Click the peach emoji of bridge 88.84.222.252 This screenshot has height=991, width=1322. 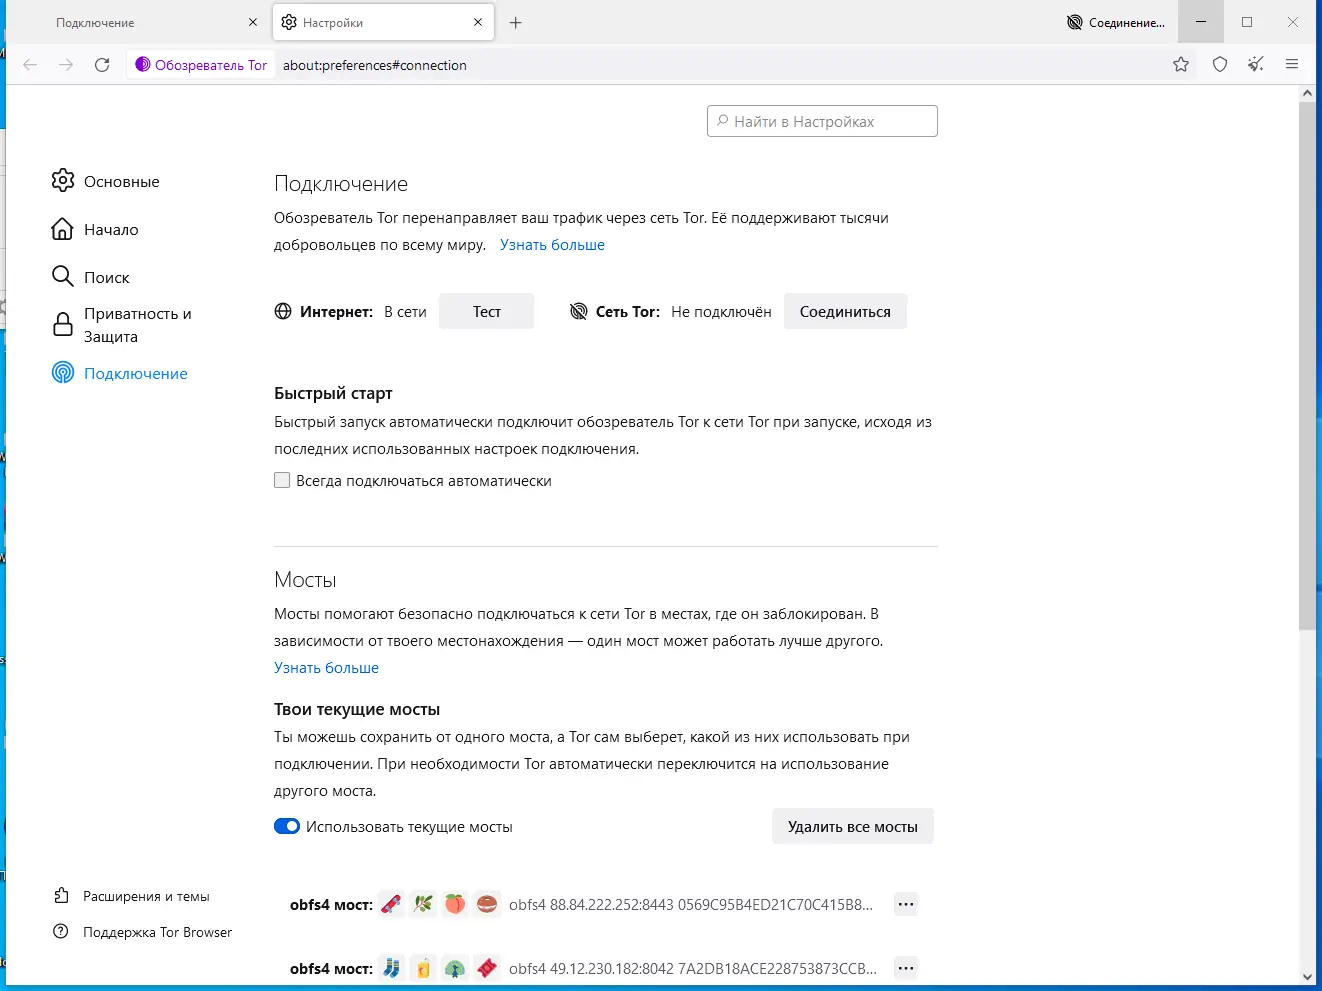point(455,905)
